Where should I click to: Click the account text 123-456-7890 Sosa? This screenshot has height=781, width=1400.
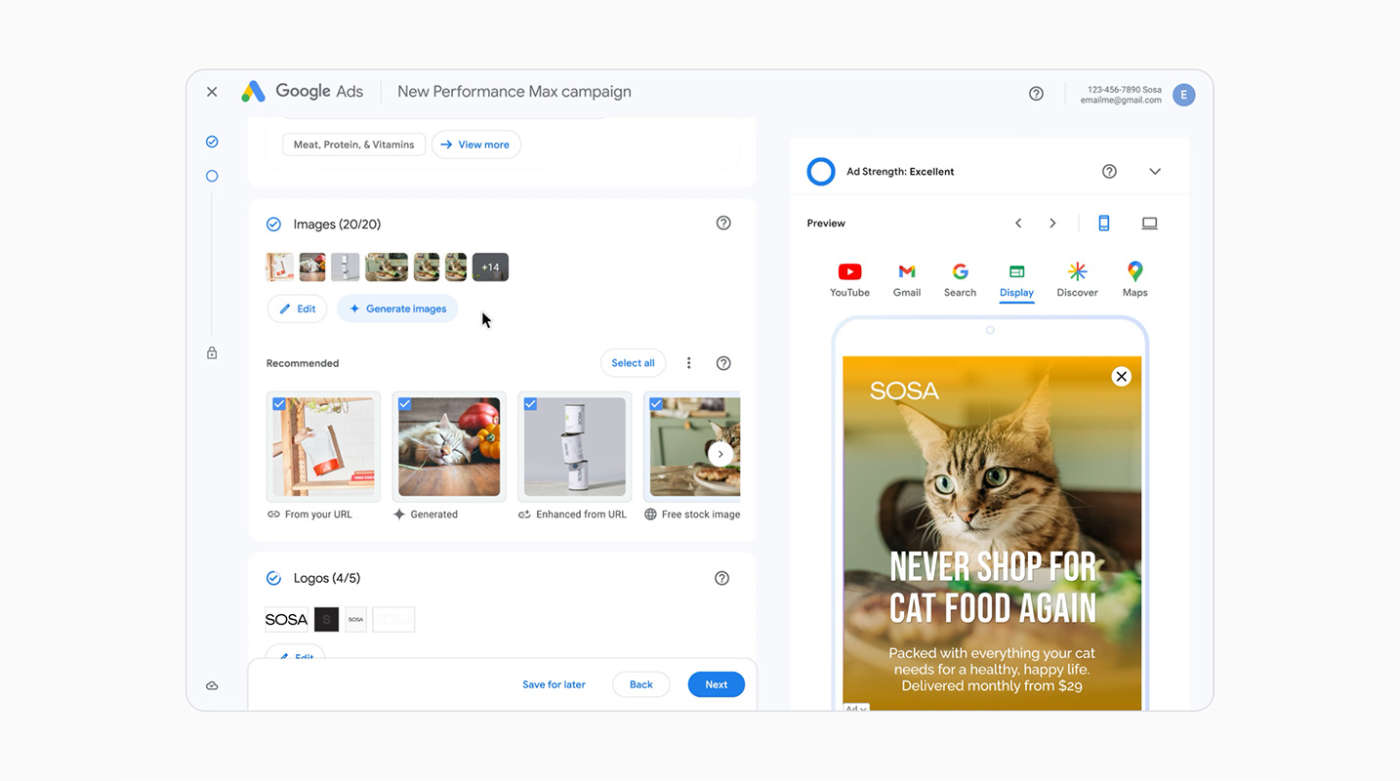1125,90
